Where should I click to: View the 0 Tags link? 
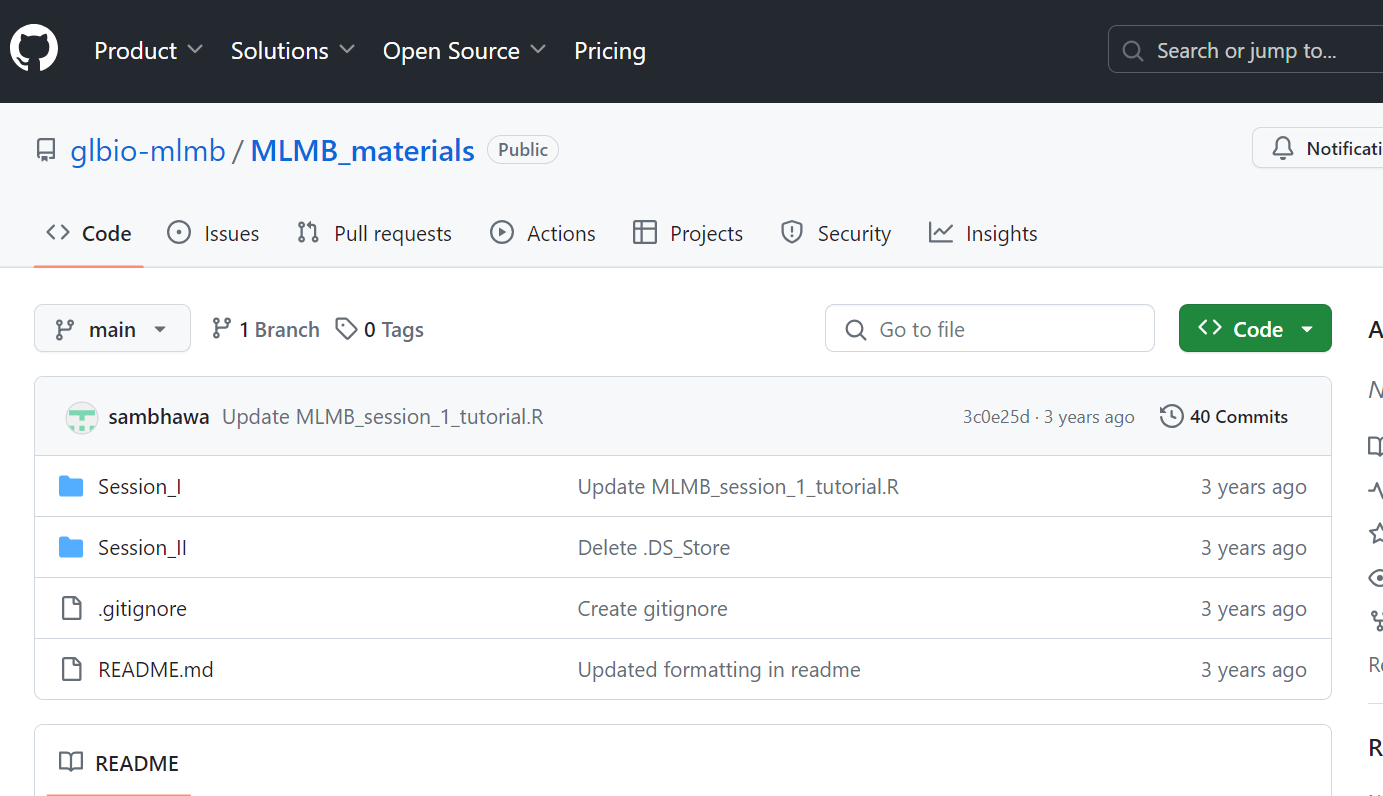point(379,329)
